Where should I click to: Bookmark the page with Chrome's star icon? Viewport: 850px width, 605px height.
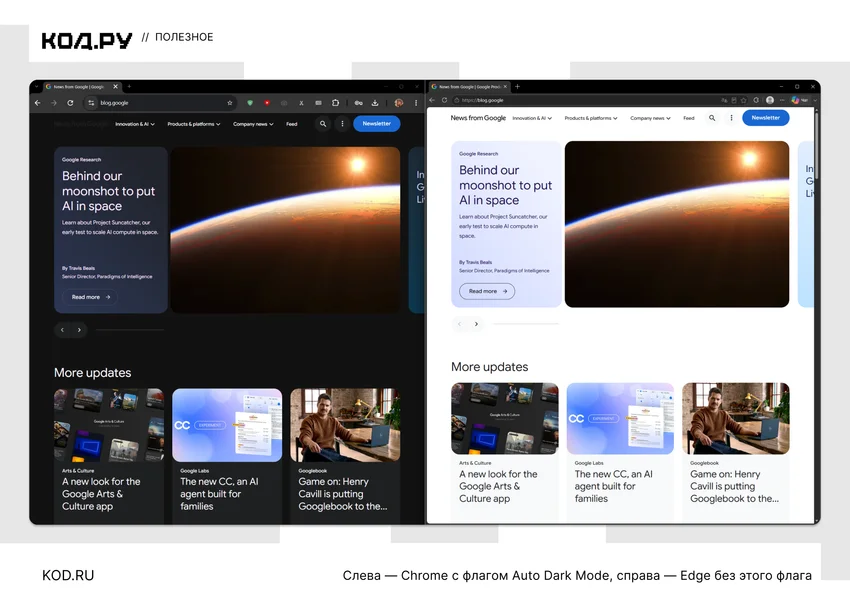coord(230,102)
